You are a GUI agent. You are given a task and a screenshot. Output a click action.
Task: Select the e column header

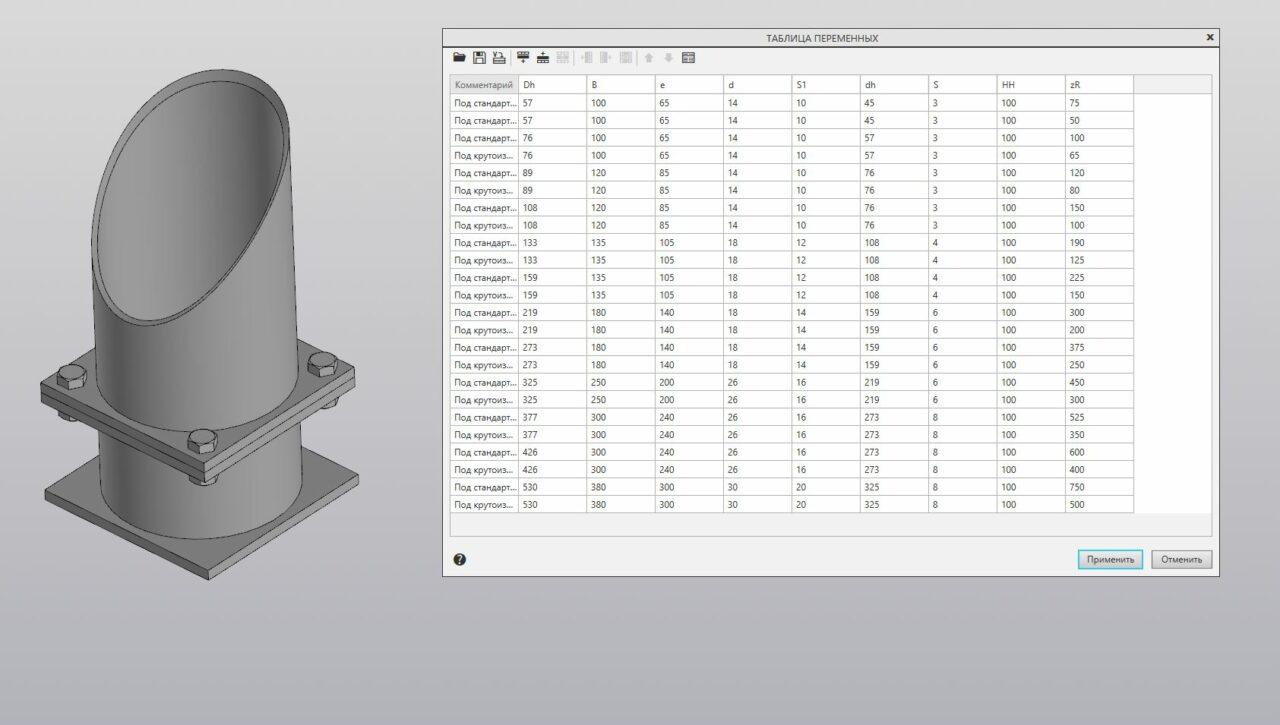coord(689,85)
